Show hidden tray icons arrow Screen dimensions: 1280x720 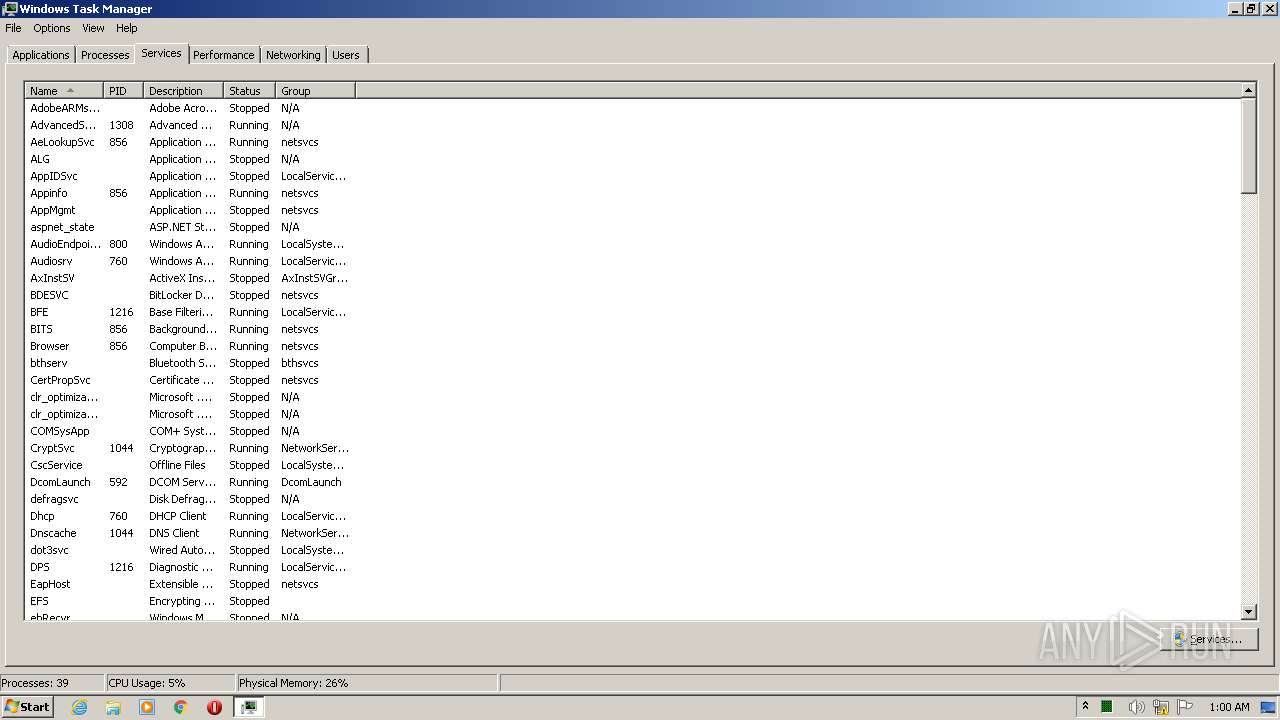pos(1085,707)
